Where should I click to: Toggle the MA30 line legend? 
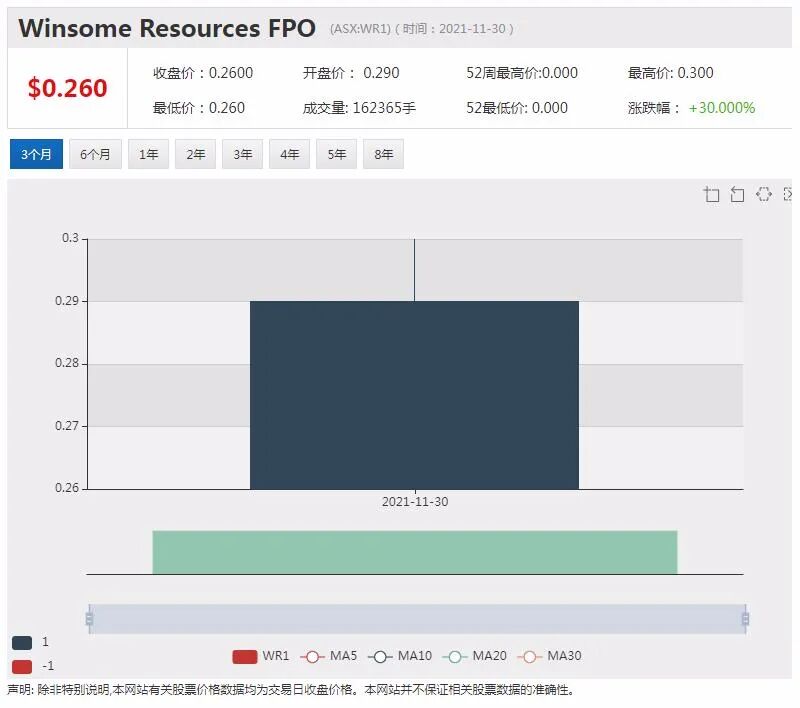pyautogui.click(x=549, y=656)
